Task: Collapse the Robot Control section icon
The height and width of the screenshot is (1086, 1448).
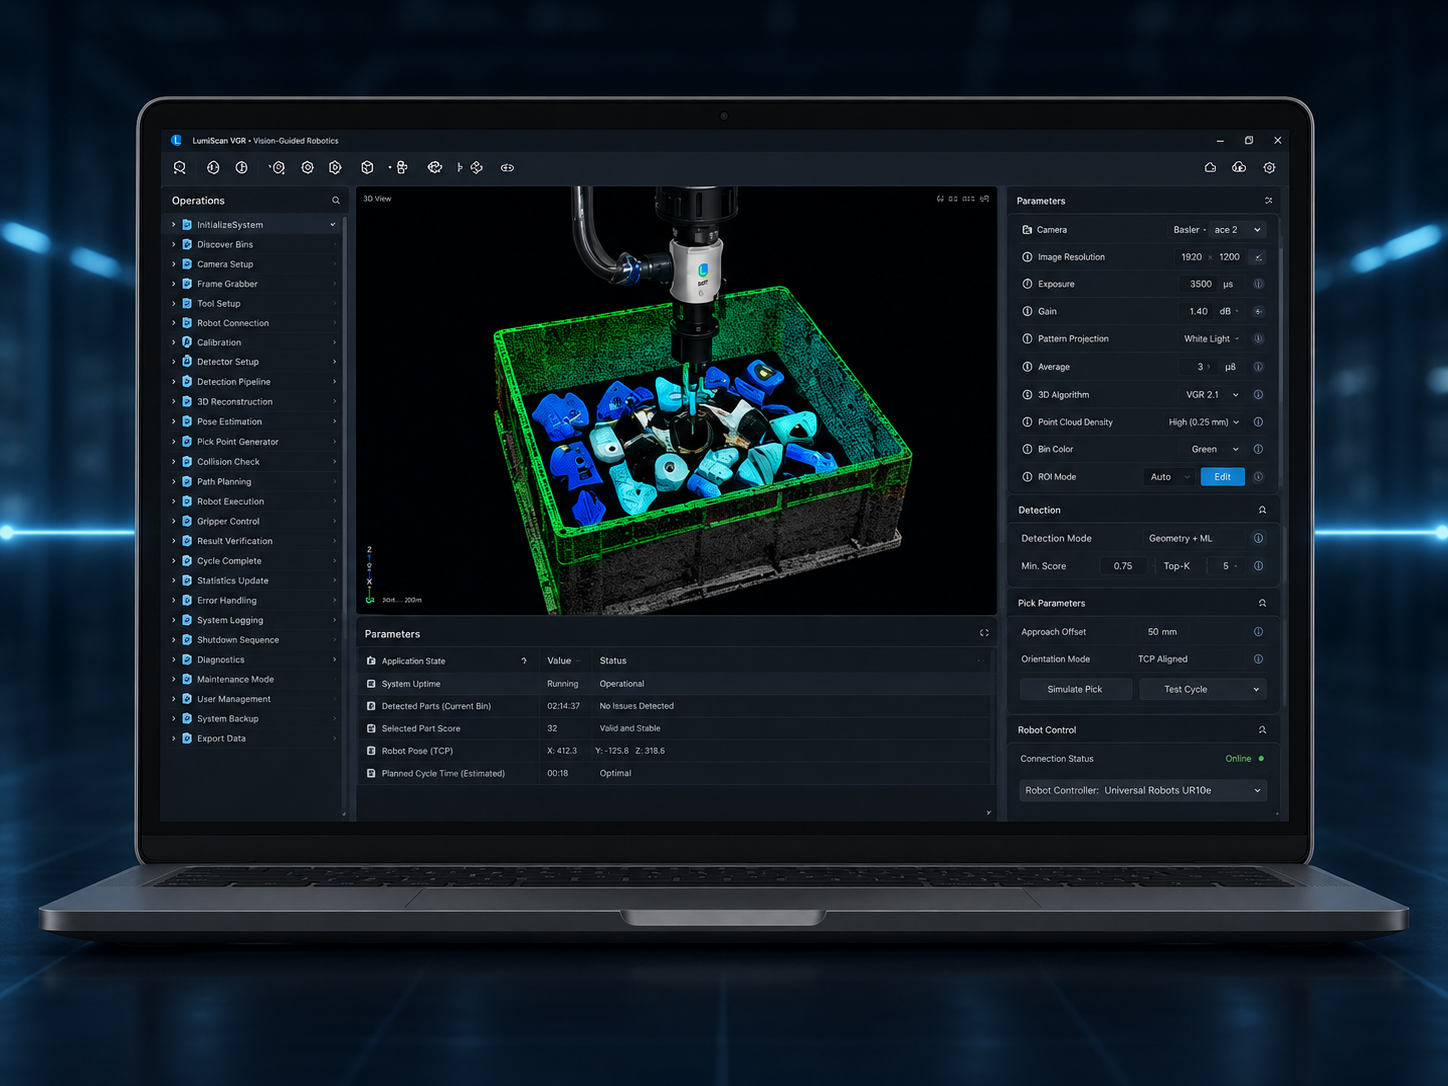Action: (x=1262, y=730)
